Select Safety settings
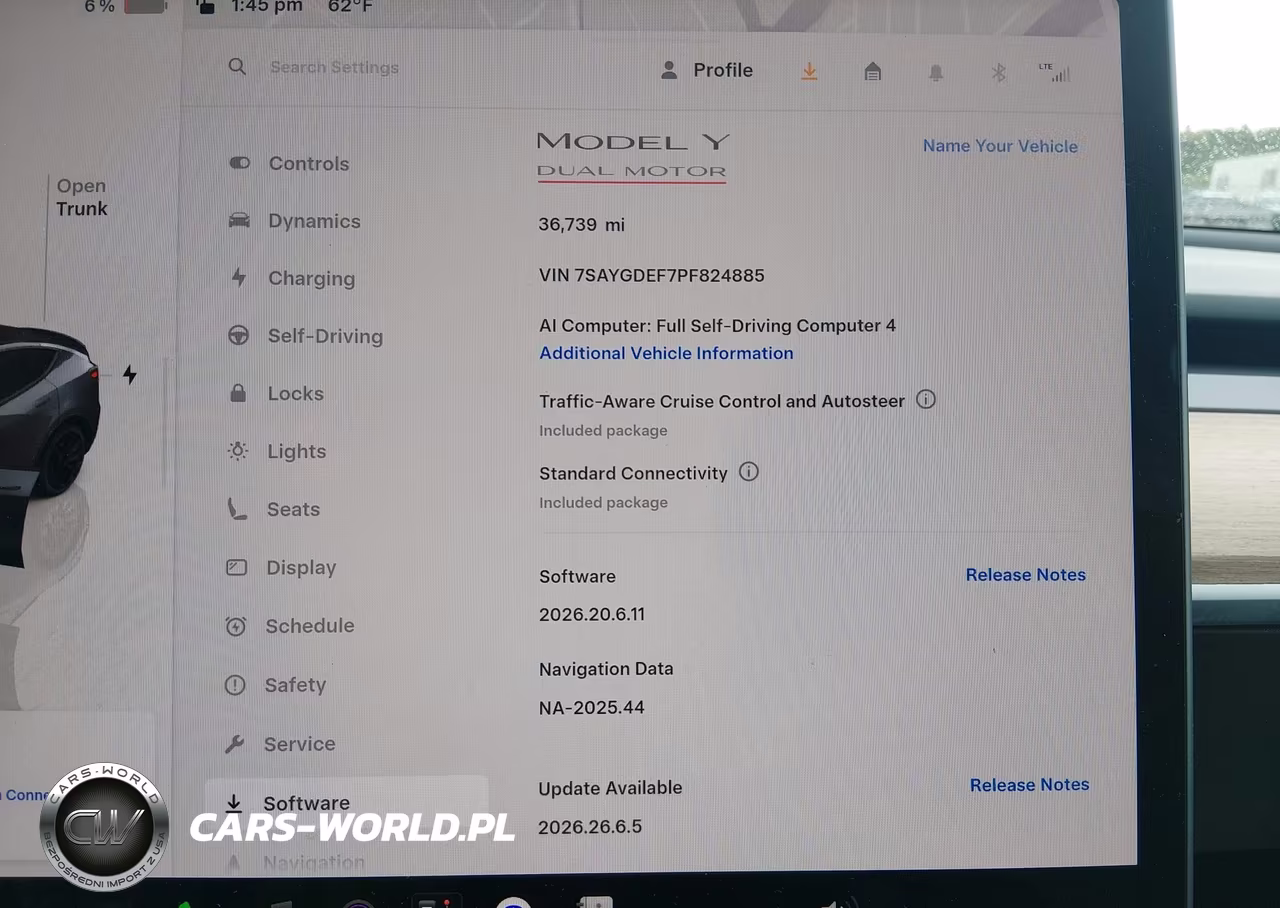This screenshot has height=908, width=1280. pyautogui.click(x=275, y=685)
